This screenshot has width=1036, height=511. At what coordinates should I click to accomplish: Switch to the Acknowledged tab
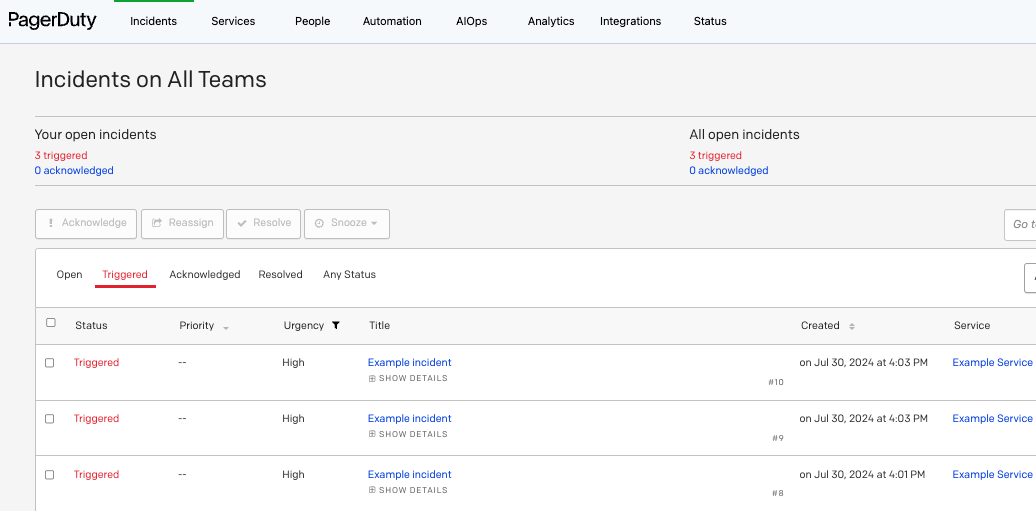click(x=205, y=274)
